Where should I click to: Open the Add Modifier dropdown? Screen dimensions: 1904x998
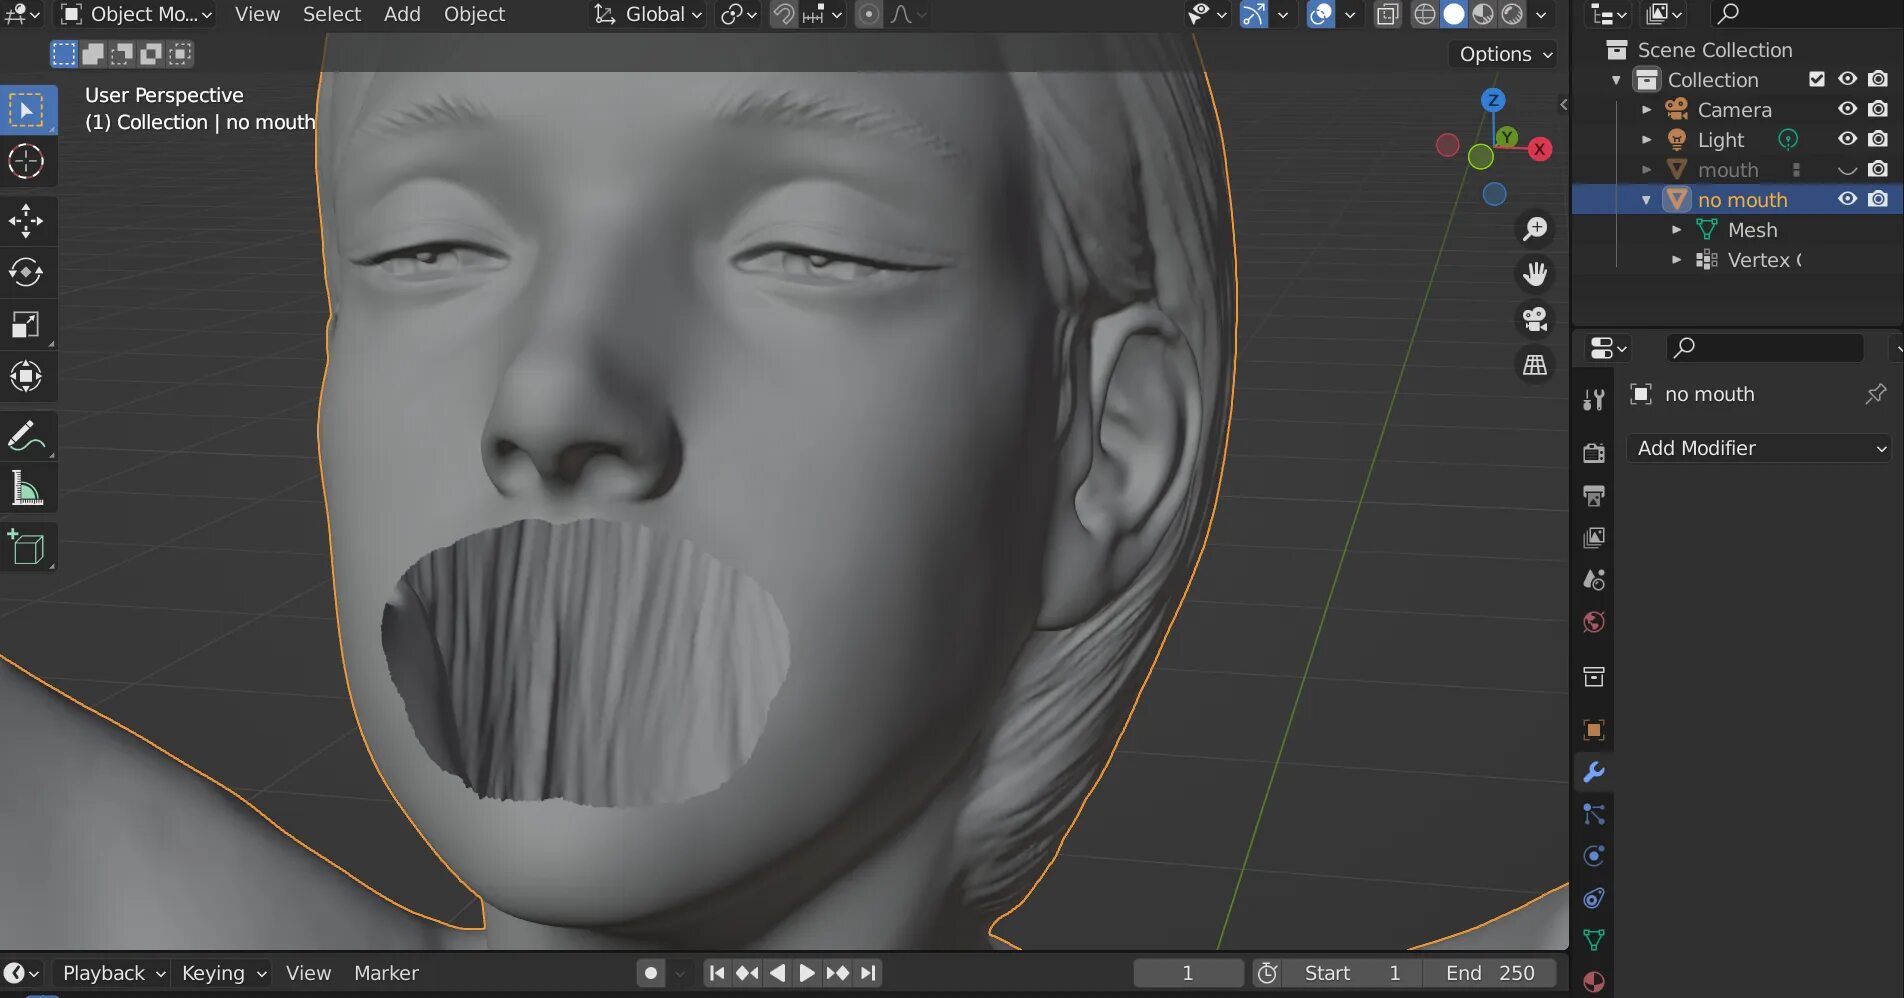click(x=1760, y=448)
